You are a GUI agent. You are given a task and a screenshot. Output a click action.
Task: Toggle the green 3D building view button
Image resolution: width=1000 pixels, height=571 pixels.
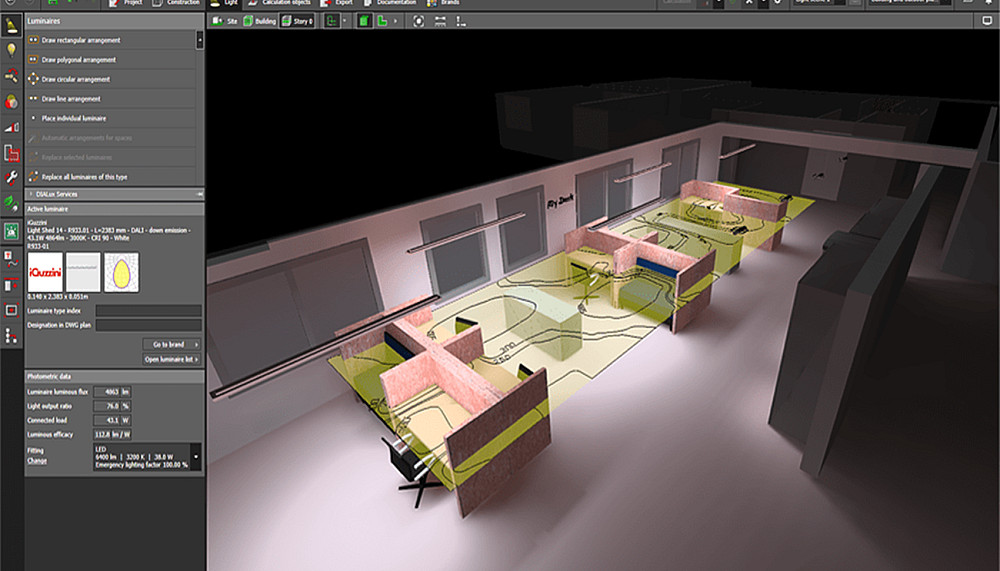(x=364, y=21)
